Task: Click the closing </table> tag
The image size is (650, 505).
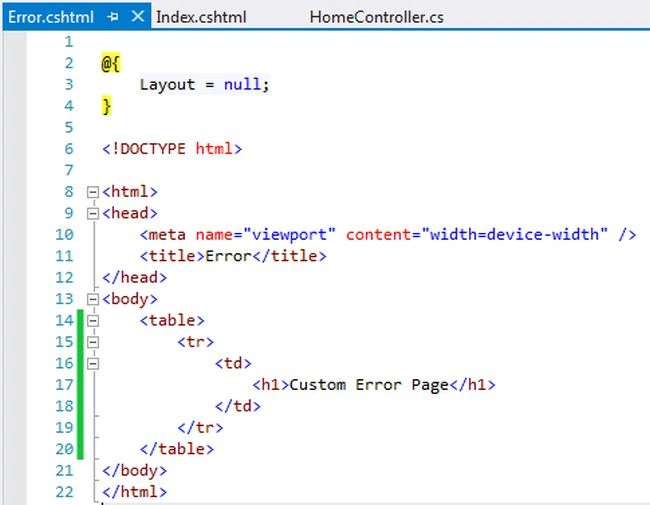Action: click(x=177, y=449)
